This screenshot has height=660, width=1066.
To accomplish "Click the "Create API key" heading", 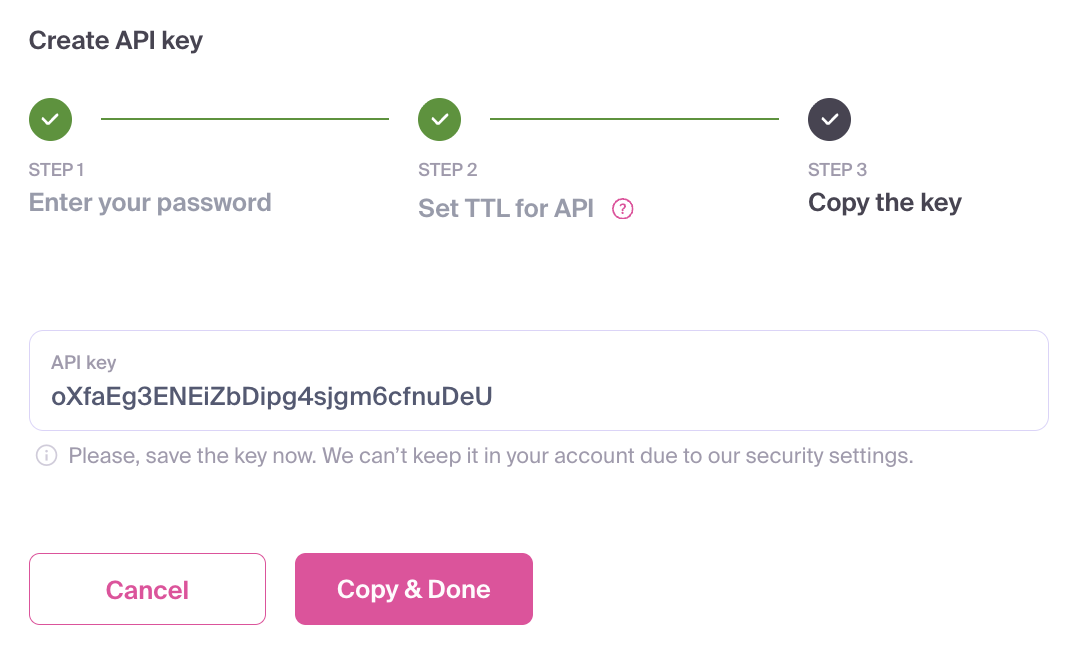I will click(116, 41).
